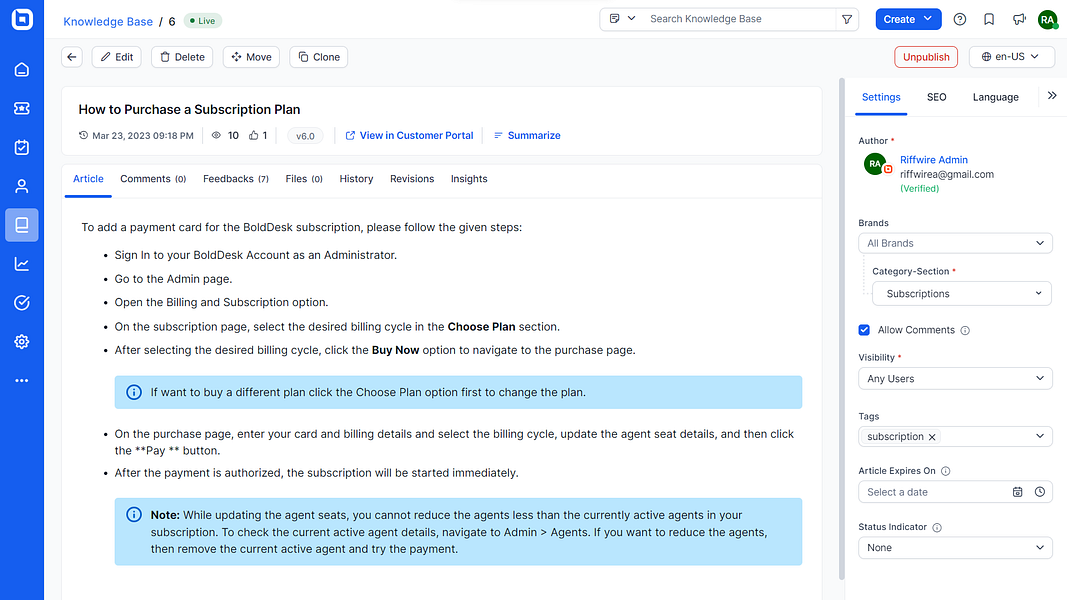The image size is (1067, 600).
Task: Click the info icon next to Allow Comments
Action: (965, 331)
